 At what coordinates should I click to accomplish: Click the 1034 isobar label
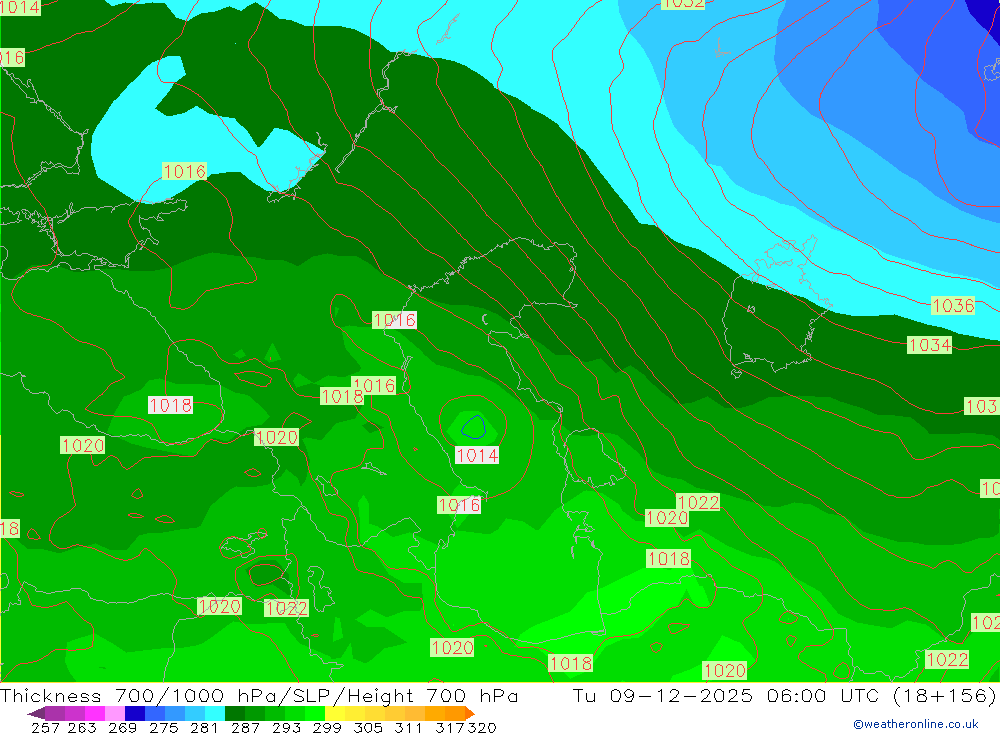[929, 345]
